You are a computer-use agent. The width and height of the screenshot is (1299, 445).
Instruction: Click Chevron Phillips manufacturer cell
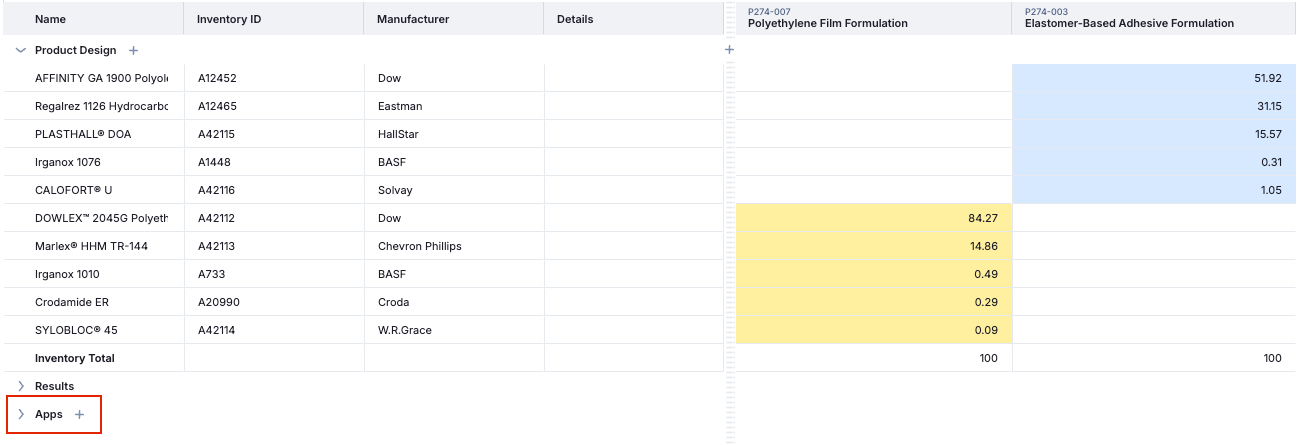click(419, 246)
